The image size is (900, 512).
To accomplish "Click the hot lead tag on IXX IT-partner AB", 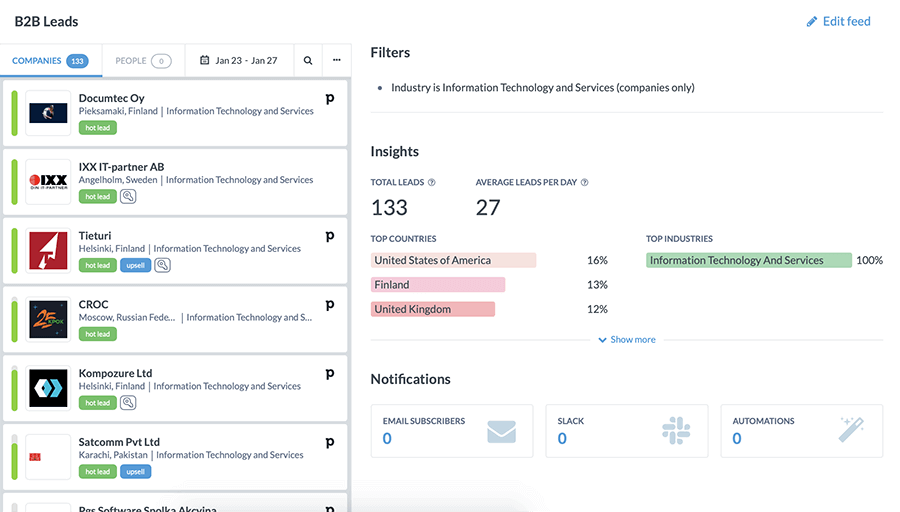I will (98, 197).
